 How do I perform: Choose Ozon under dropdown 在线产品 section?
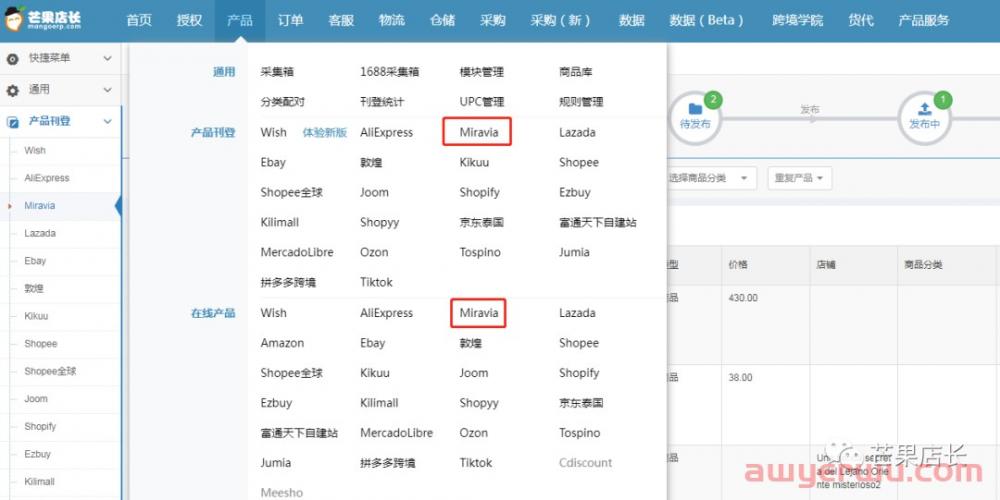[474, 433]
